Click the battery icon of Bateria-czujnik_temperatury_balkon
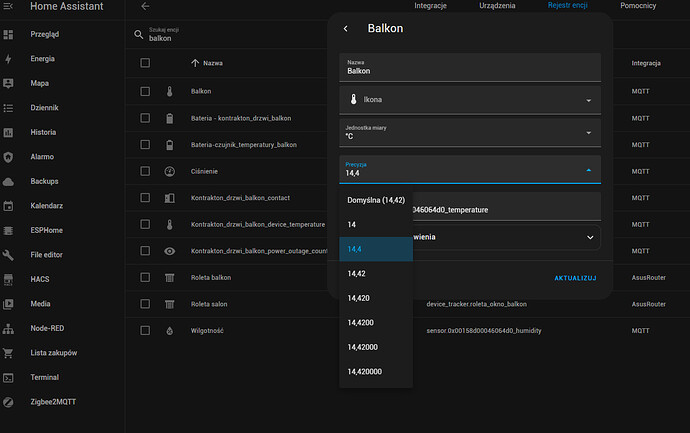Screen dimensions: 690x433 click(169, 145)
